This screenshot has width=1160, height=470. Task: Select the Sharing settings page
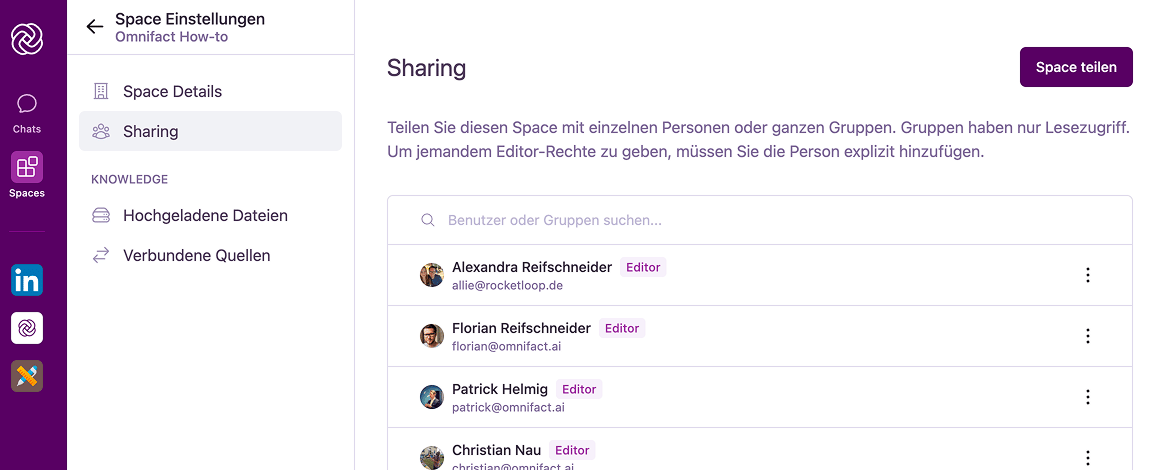(210, 132)
